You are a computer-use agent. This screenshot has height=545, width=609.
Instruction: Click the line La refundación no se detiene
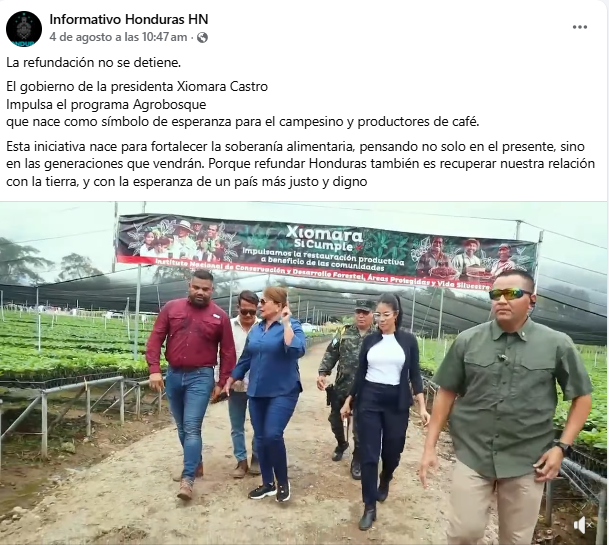(x=94, y=63)
